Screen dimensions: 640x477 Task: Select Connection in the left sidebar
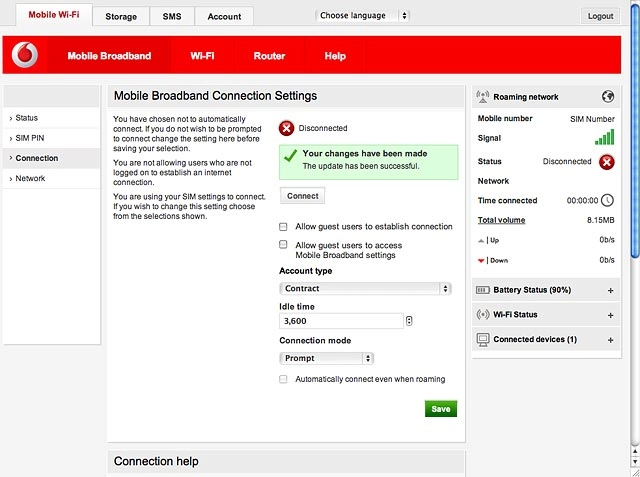click(51, 158)
